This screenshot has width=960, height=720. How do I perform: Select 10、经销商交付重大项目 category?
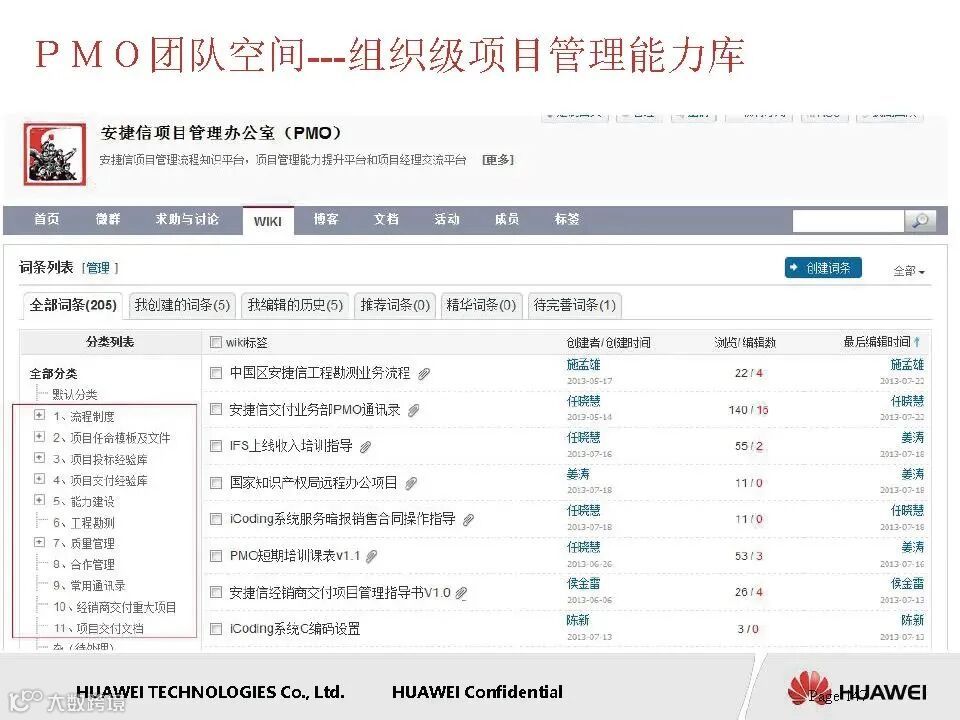click(x=114, y=607)
